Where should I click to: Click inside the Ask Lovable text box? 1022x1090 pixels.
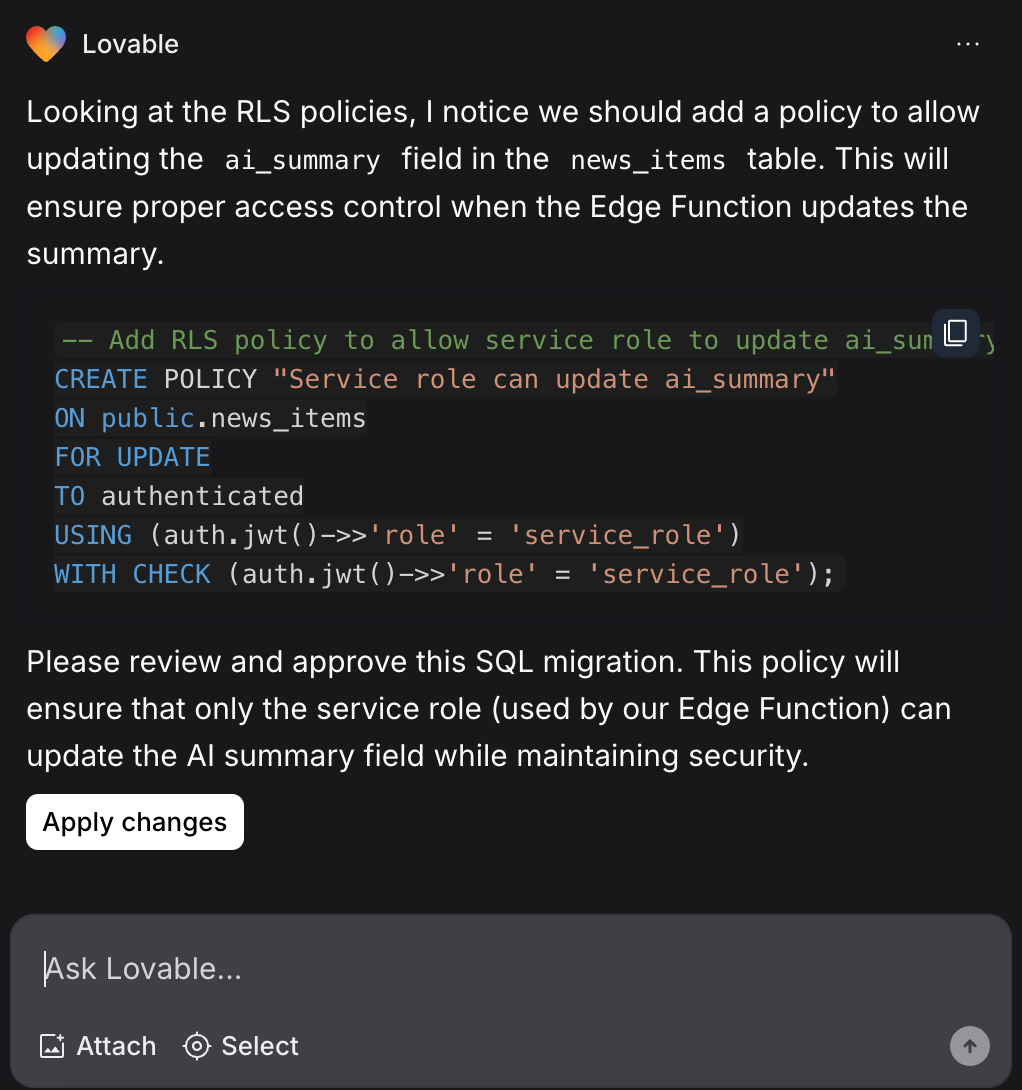(300, 967)
